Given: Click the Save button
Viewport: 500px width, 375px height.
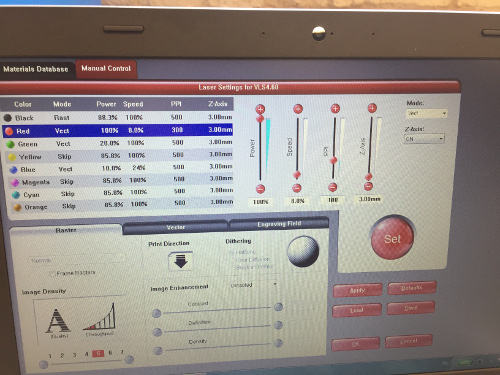Looking at the screenshot, I should [411, 308].
